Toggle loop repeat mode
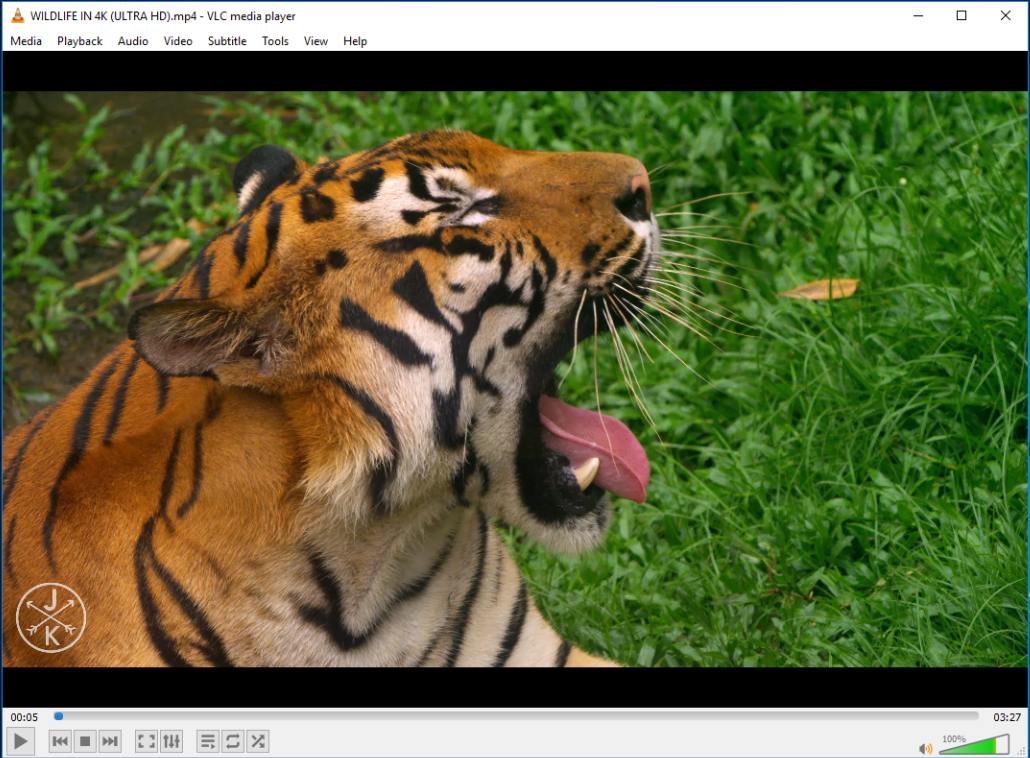Screen dimensions: 1030x758 (x=233, y=741)
